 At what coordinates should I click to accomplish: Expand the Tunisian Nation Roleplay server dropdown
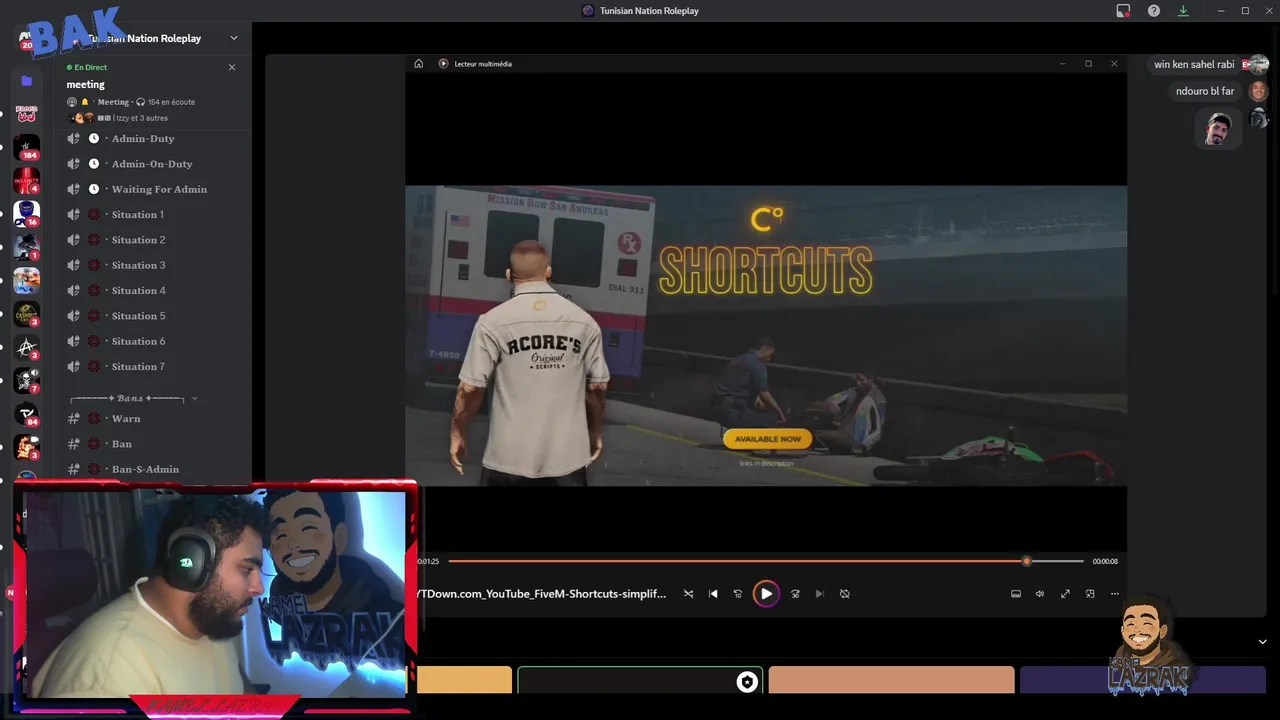(234, 38)
